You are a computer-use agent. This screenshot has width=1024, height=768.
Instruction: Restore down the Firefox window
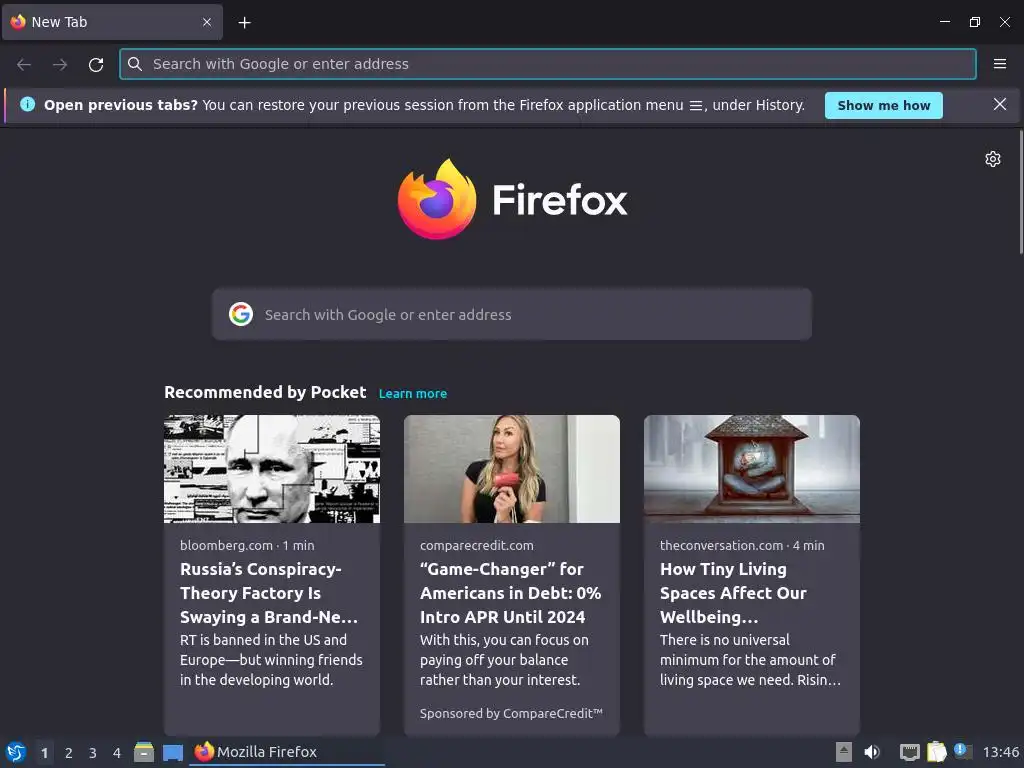[x=974, y=22]
